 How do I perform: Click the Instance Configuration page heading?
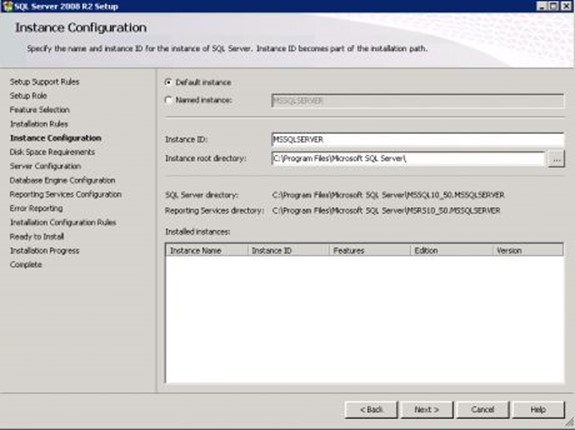point(81,27)
